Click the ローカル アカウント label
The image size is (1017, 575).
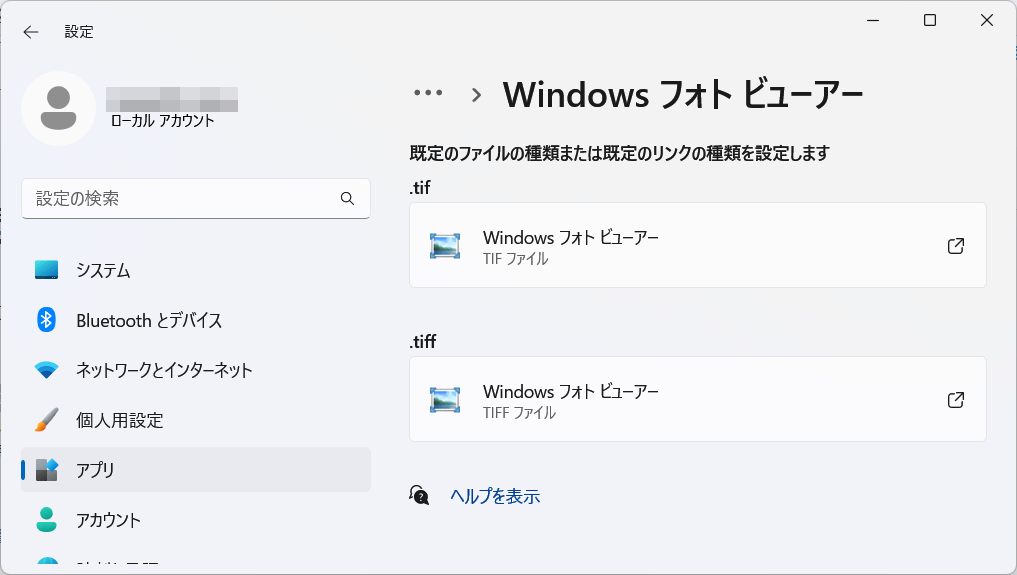pyautogui.click(x=162, y=121)
